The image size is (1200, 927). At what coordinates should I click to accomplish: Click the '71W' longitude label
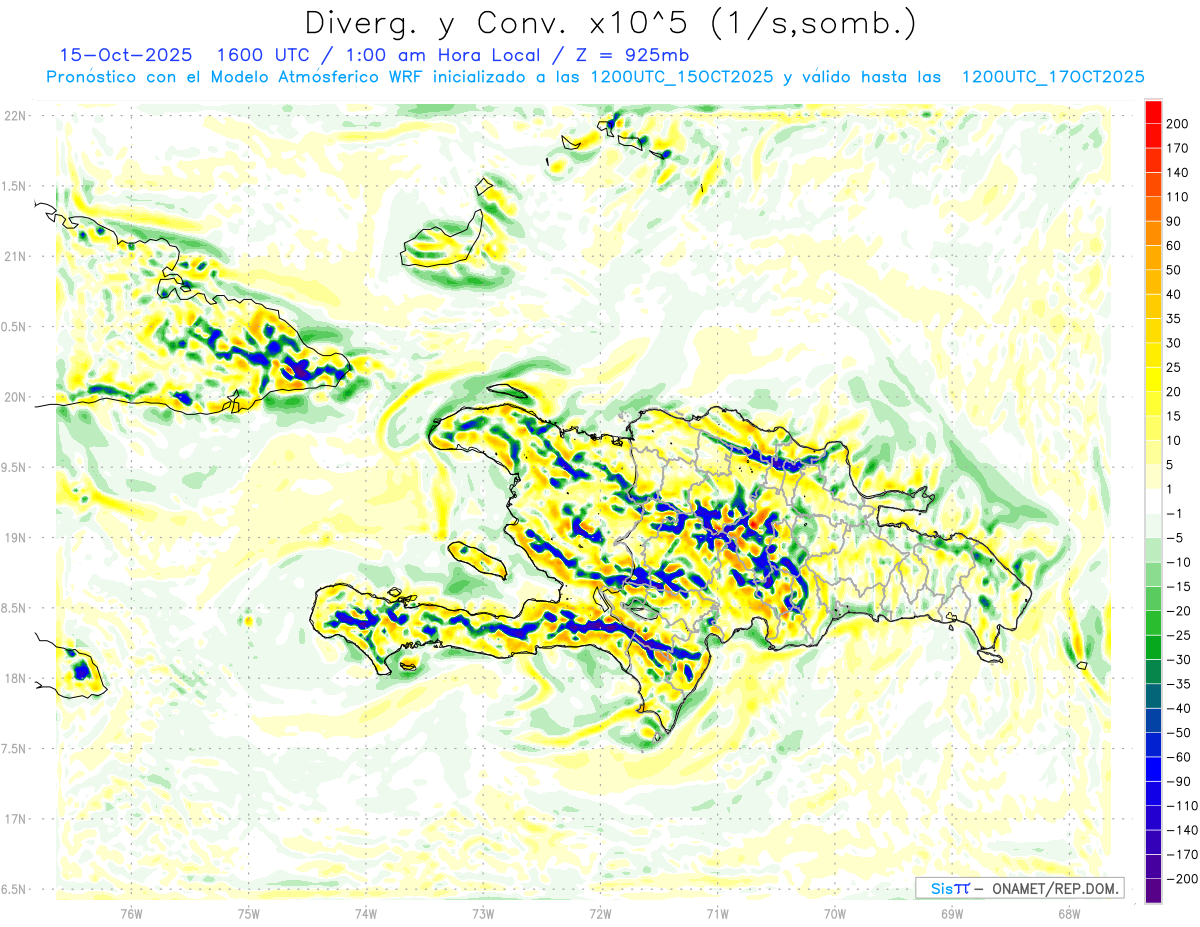point(717,913)
